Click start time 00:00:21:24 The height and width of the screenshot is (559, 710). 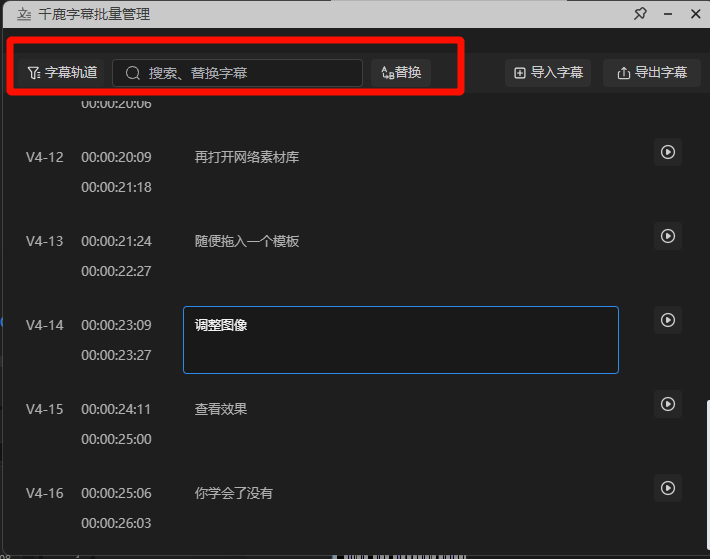pyautogui.click(x=116, y=241)
